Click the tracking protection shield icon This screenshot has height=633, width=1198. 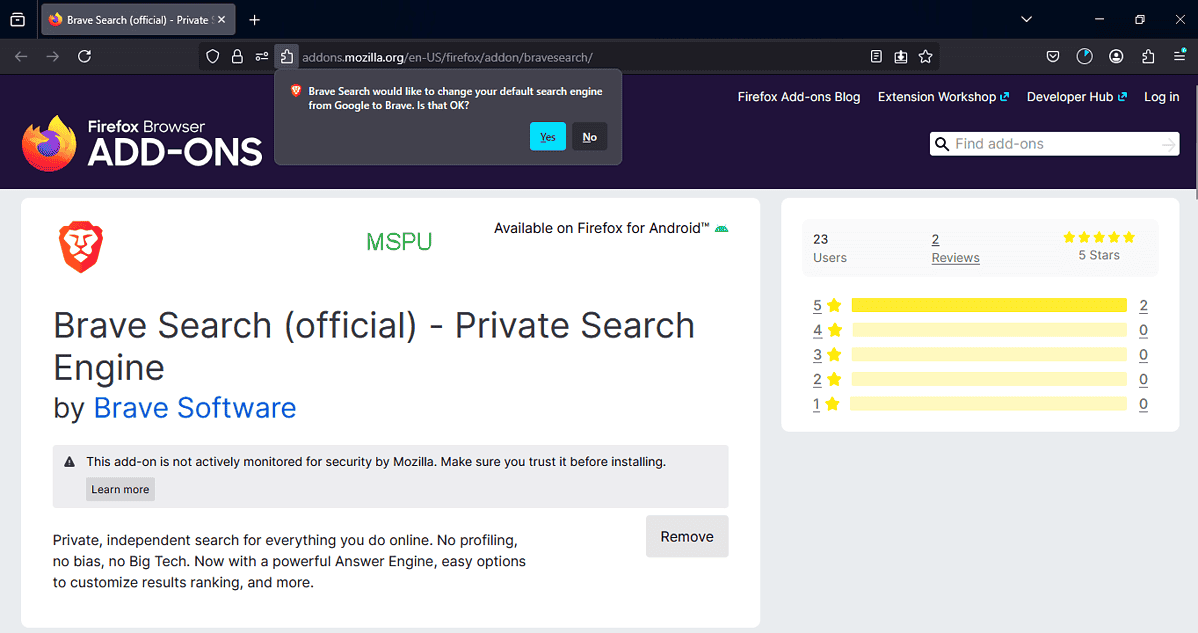tap(212, 56)
